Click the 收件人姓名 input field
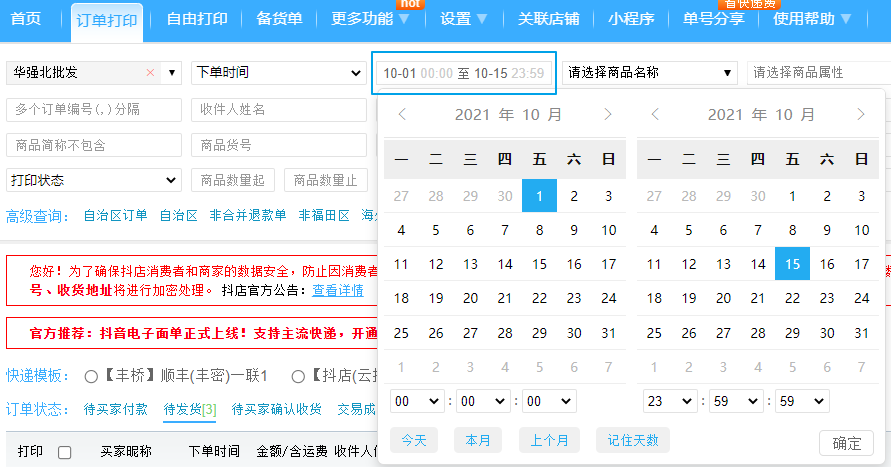The image size is (891, 467). tap(278, 110)
